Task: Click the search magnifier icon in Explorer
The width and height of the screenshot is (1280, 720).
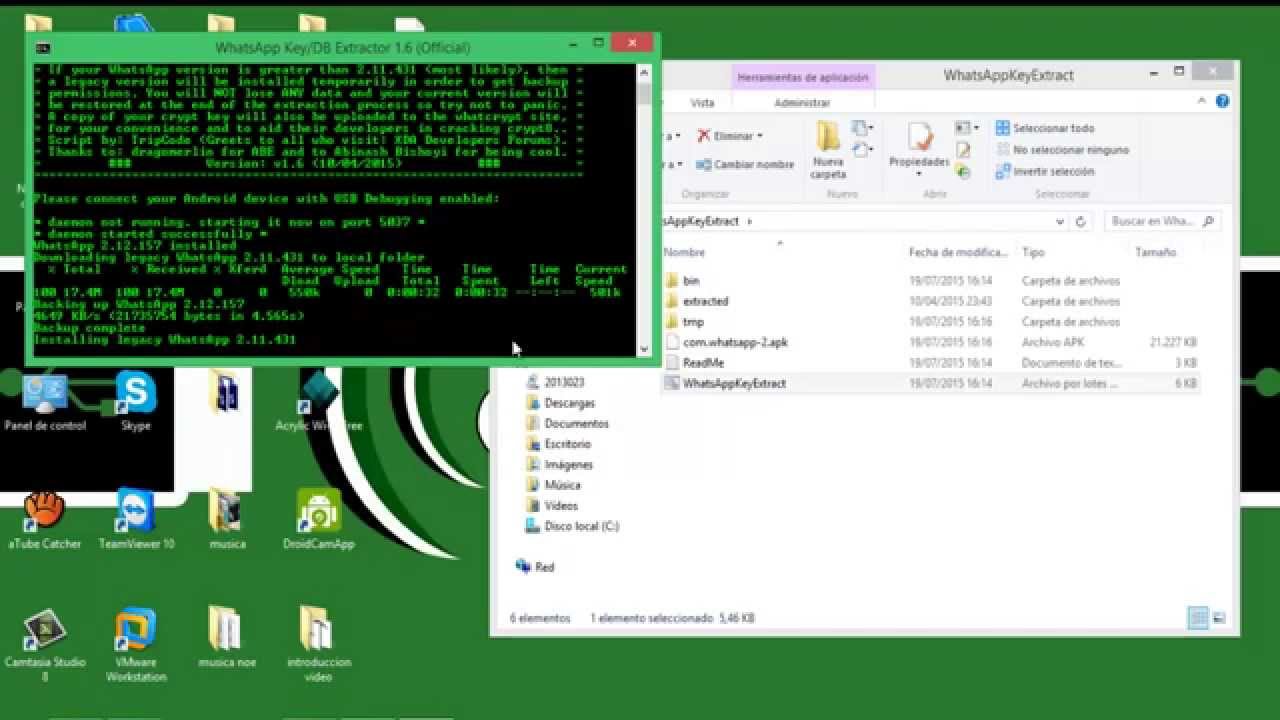Action: tap(1208, 221)
